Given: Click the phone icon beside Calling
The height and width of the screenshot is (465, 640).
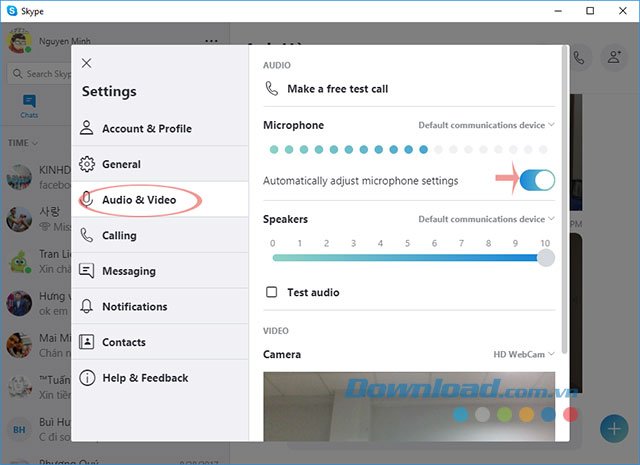Looking at the screenshot, I should pyautogui.click(x=87, y=235).
